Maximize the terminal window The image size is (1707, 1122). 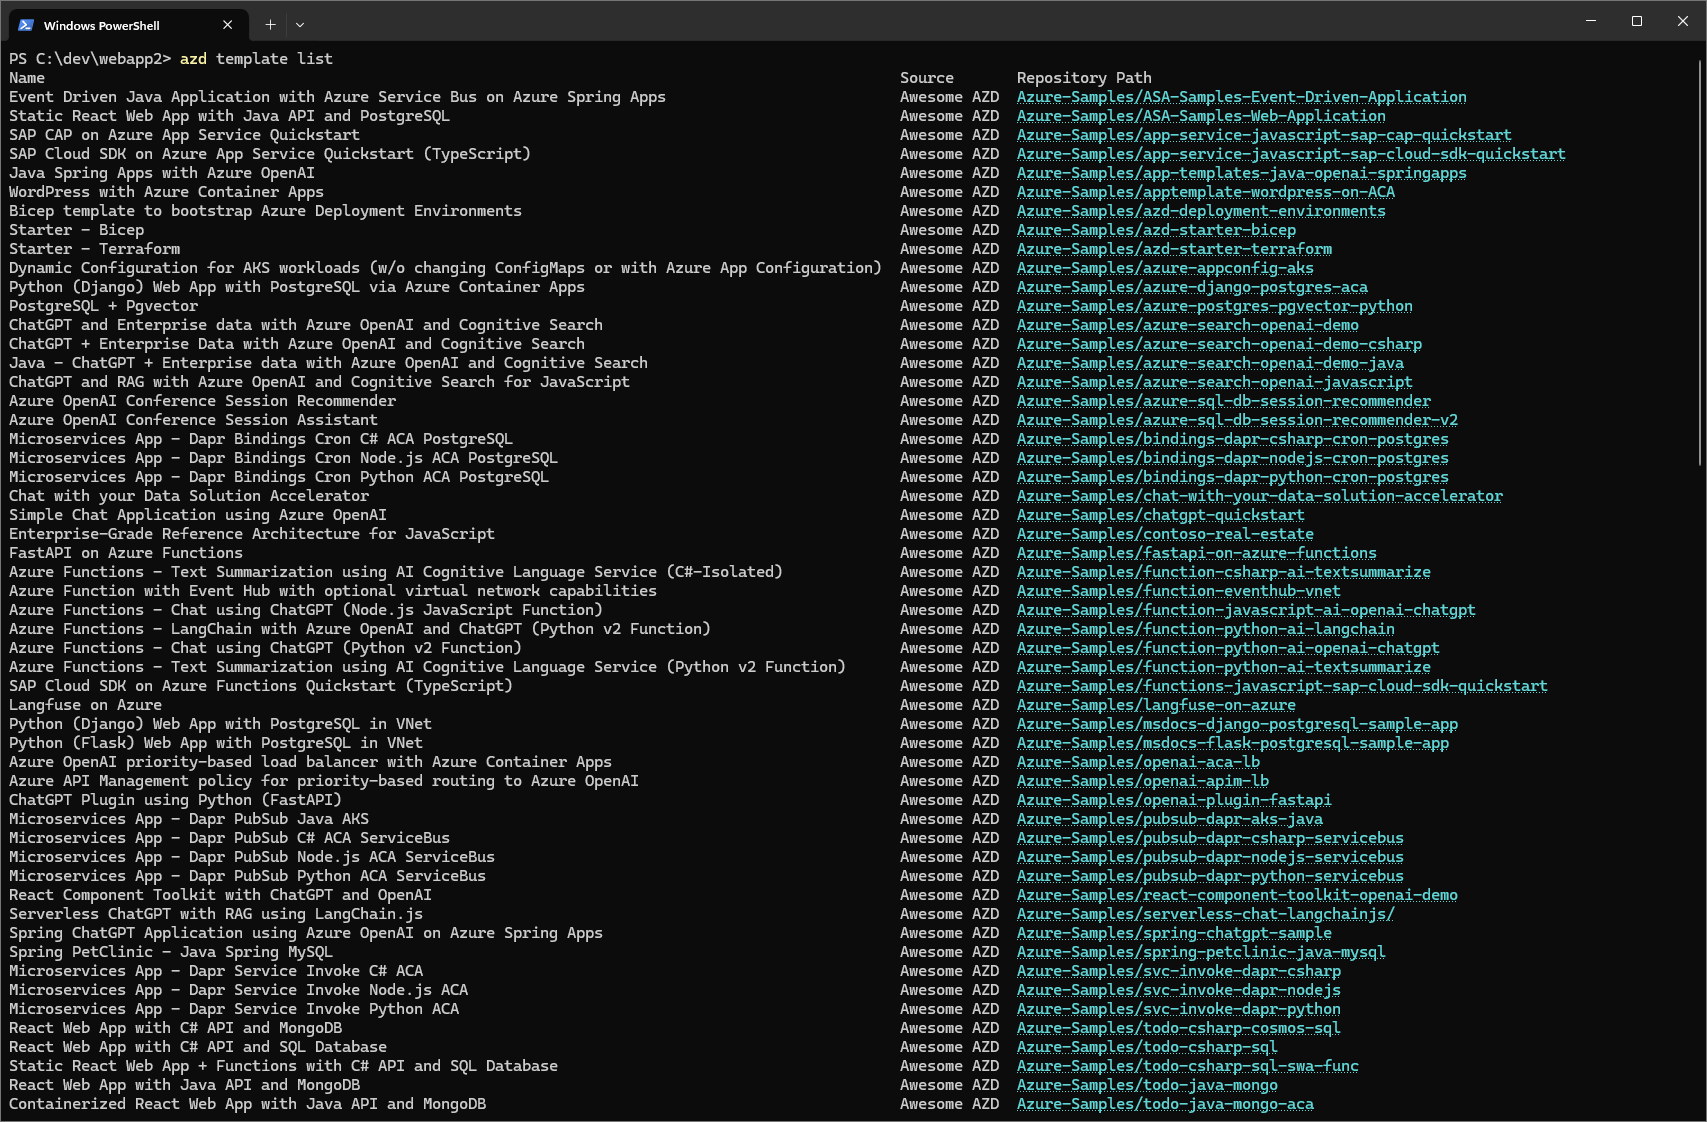pos(1637,21)
